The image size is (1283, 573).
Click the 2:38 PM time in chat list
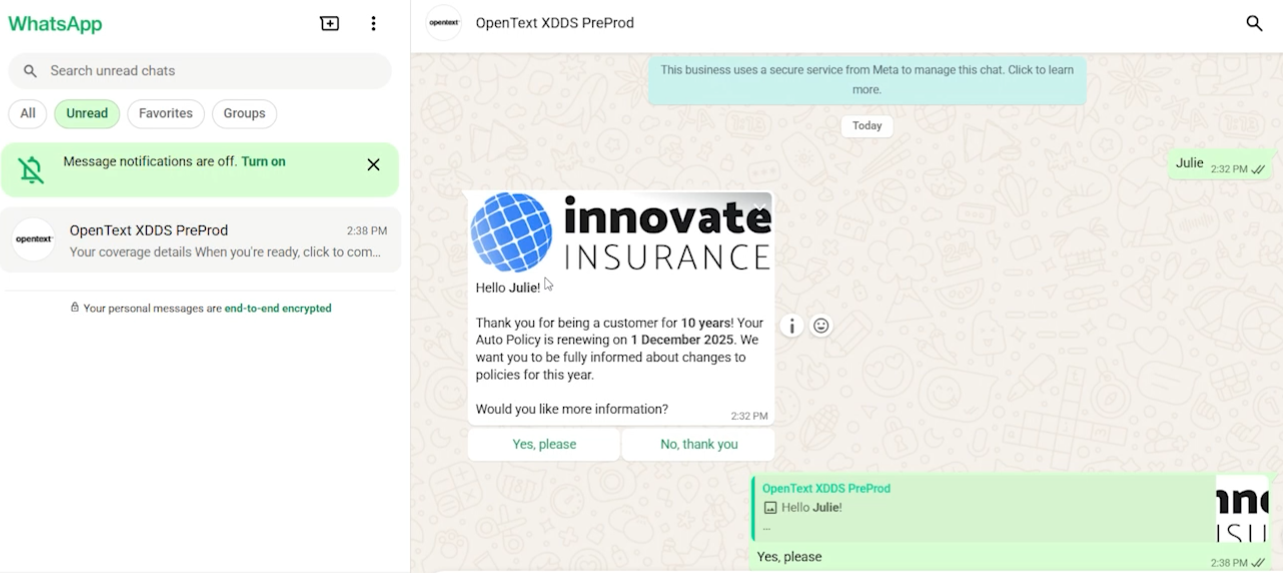[367, 231]
